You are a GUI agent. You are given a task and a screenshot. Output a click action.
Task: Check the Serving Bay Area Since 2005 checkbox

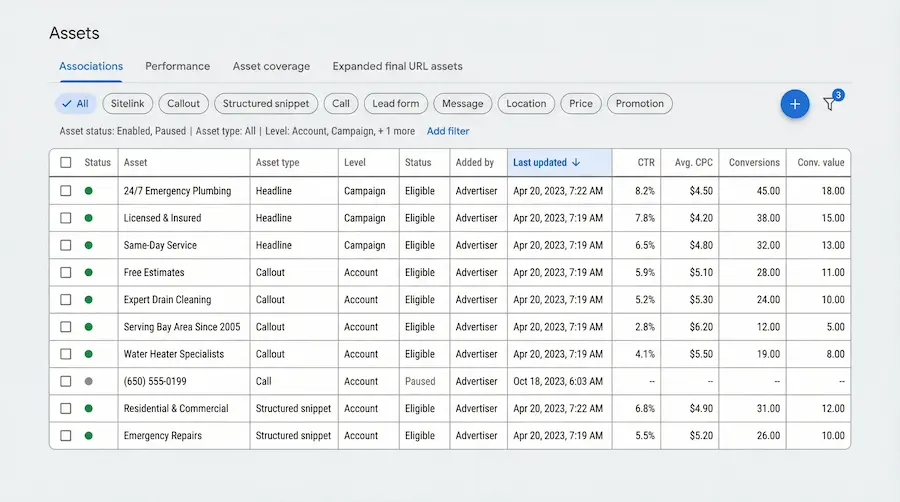66,326
